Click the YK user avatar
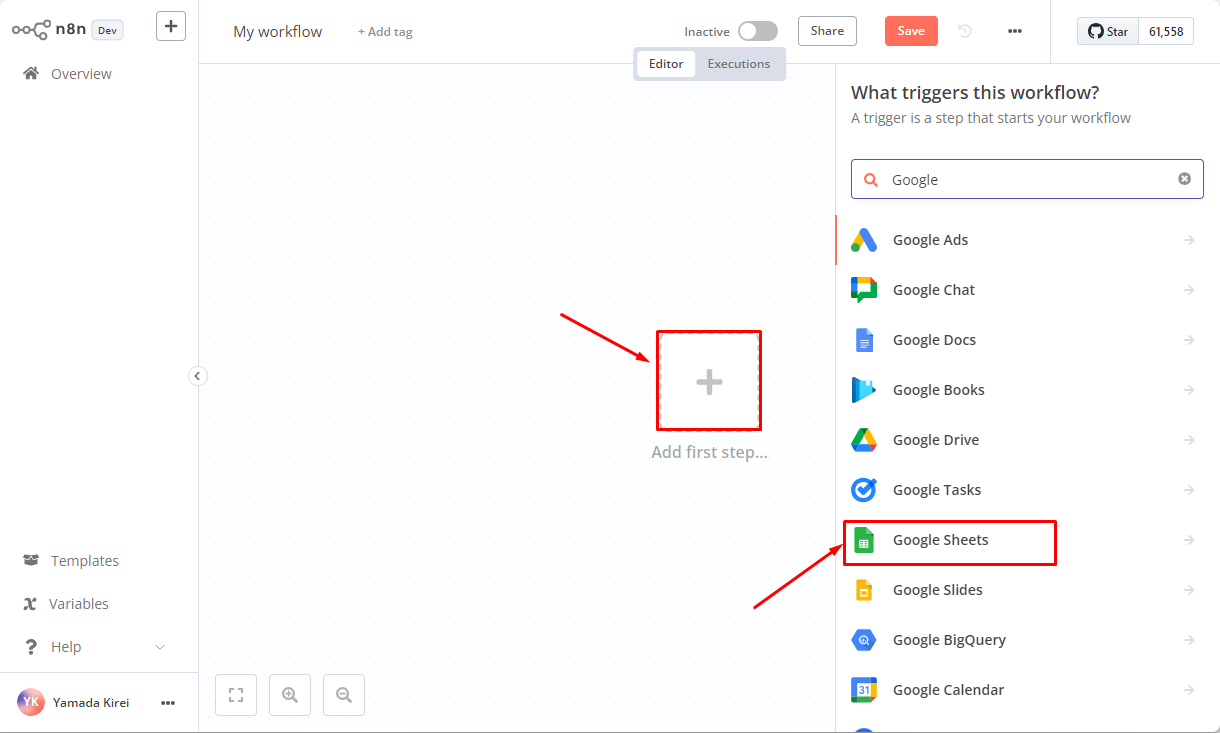 31,702
